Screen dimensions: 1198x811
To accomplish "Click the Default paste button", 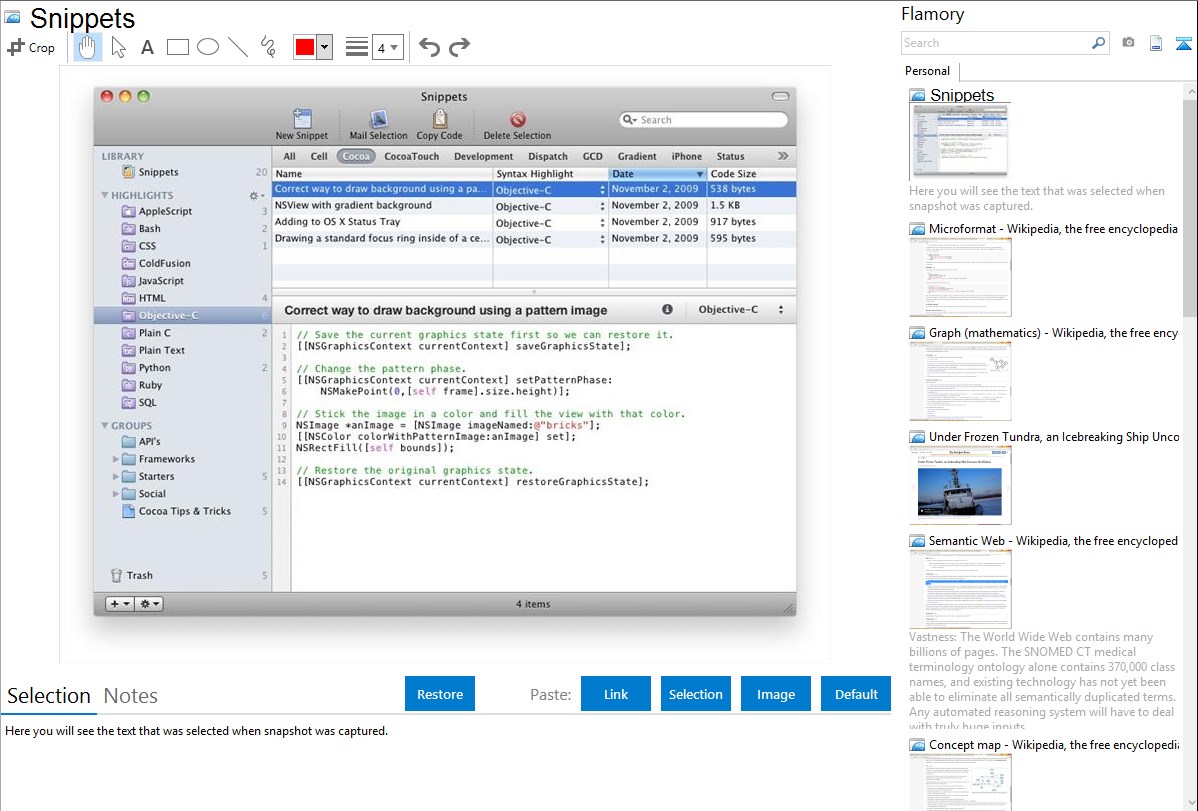I will (856, 694).
